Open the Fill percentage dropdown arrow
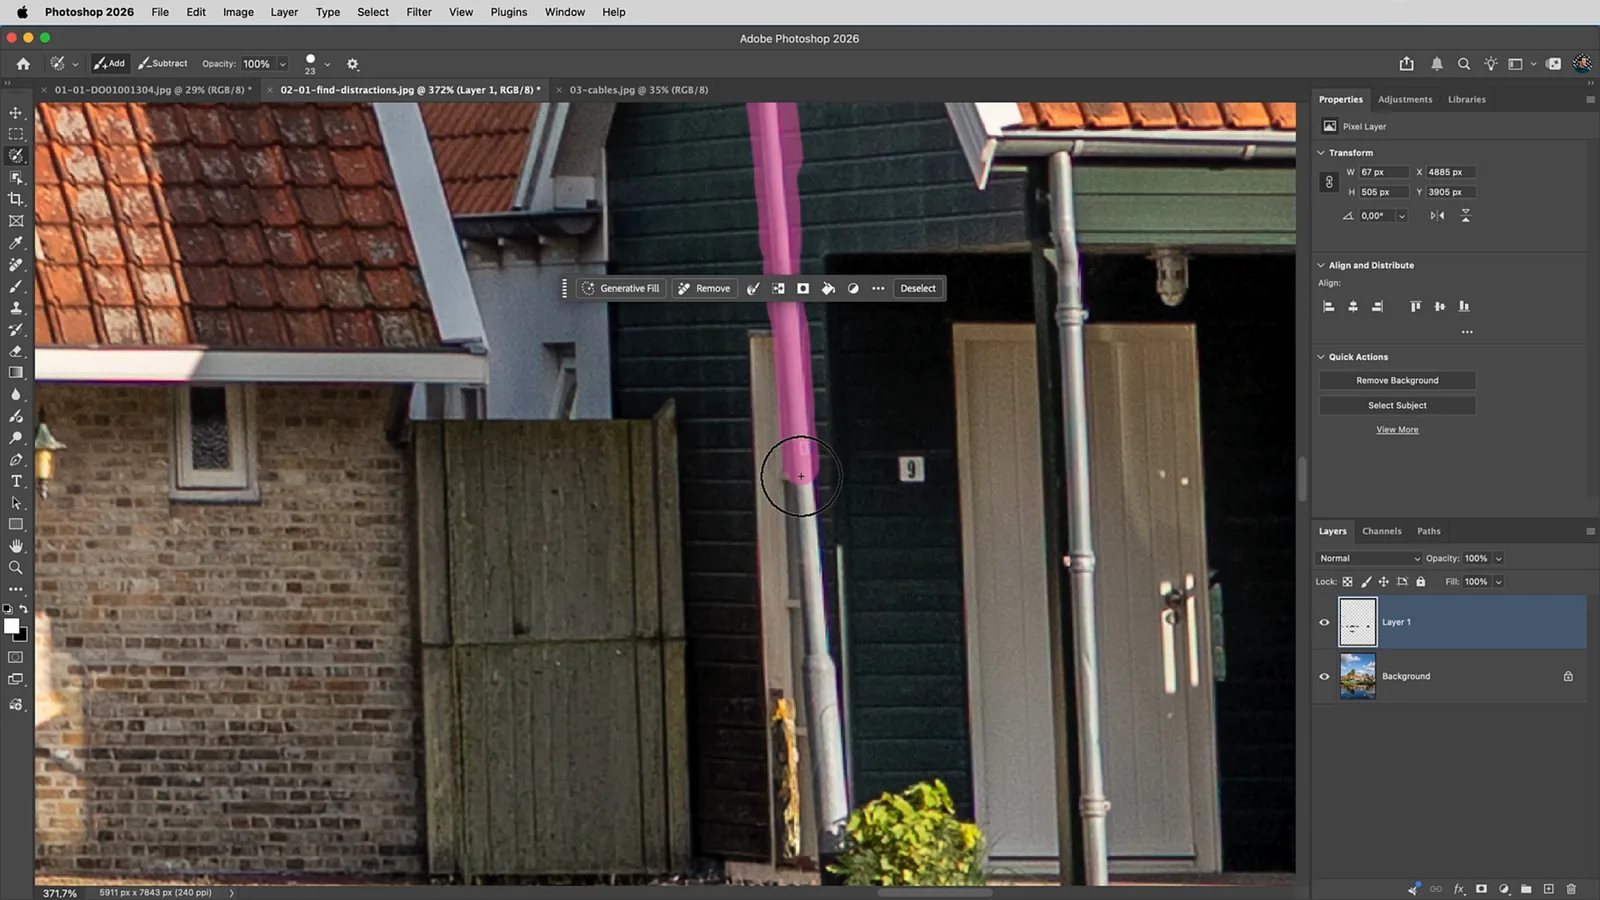1600x900 pixels. [x=1498, y=582]
